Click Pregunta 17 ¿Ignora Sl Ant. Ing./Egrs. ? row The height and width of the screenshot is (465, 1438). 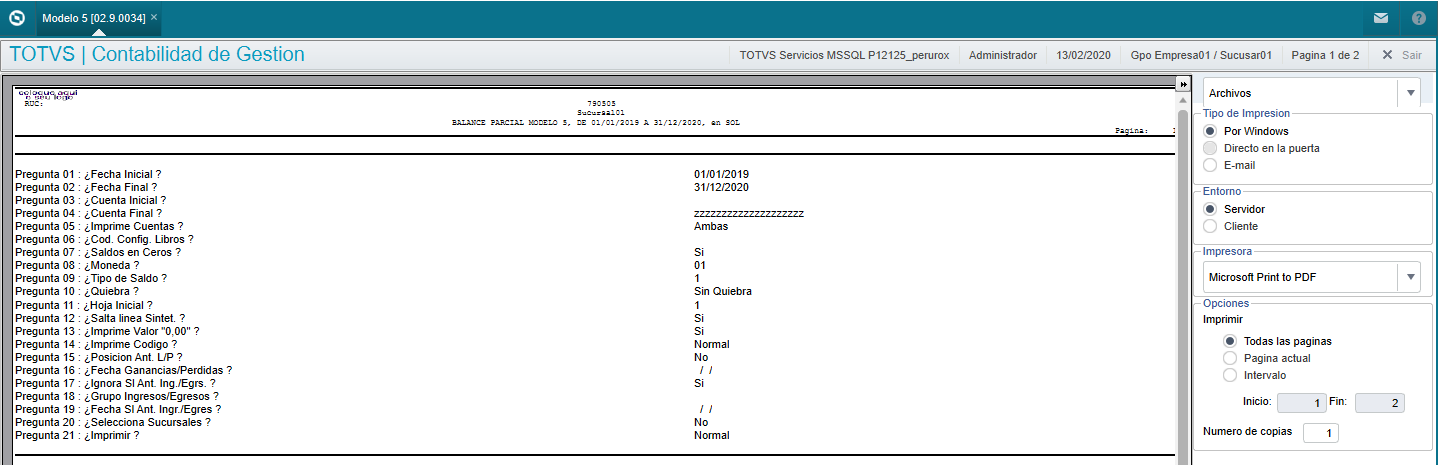point(116,383)
